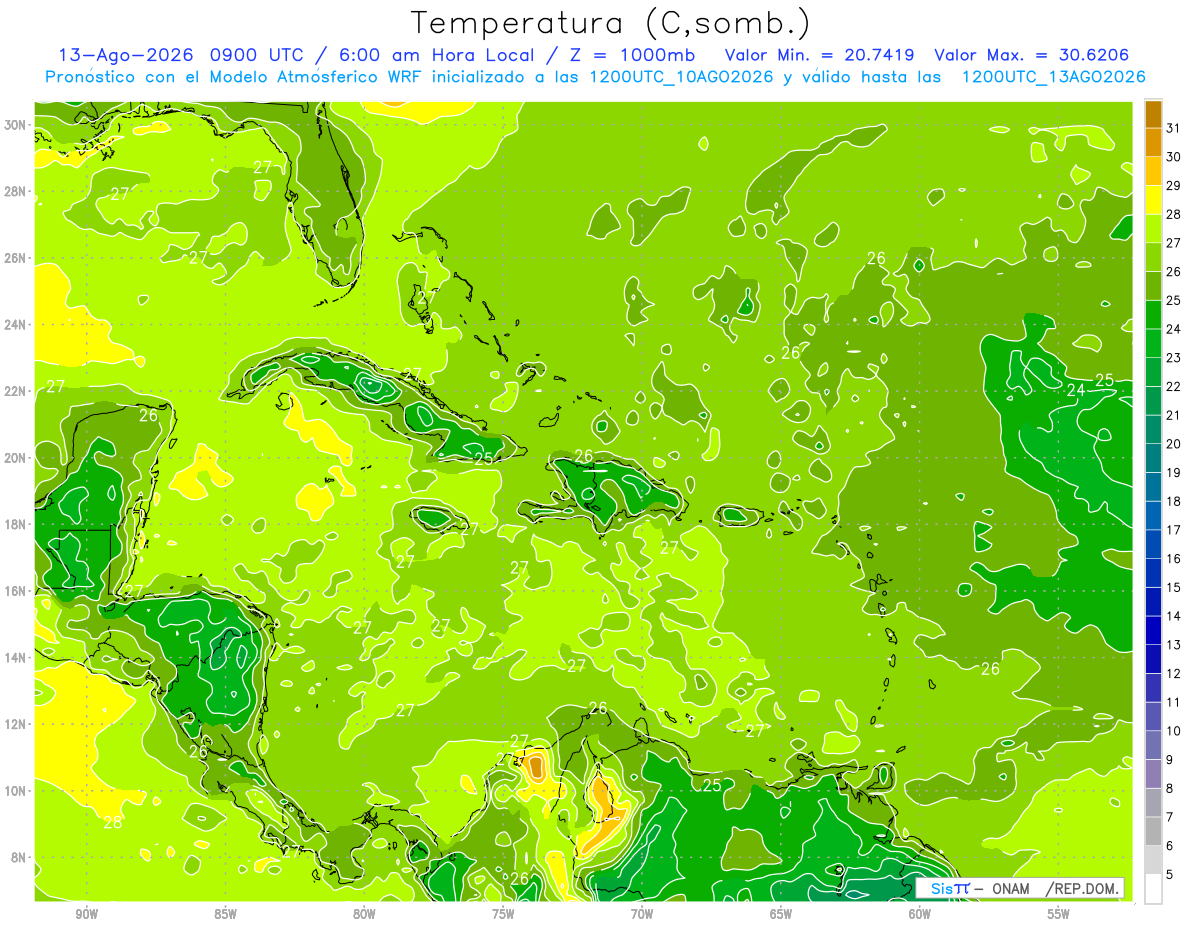Click the contour label '28' on the map
This screenshot has height=927, width=1200.
(x=113, y=822)
